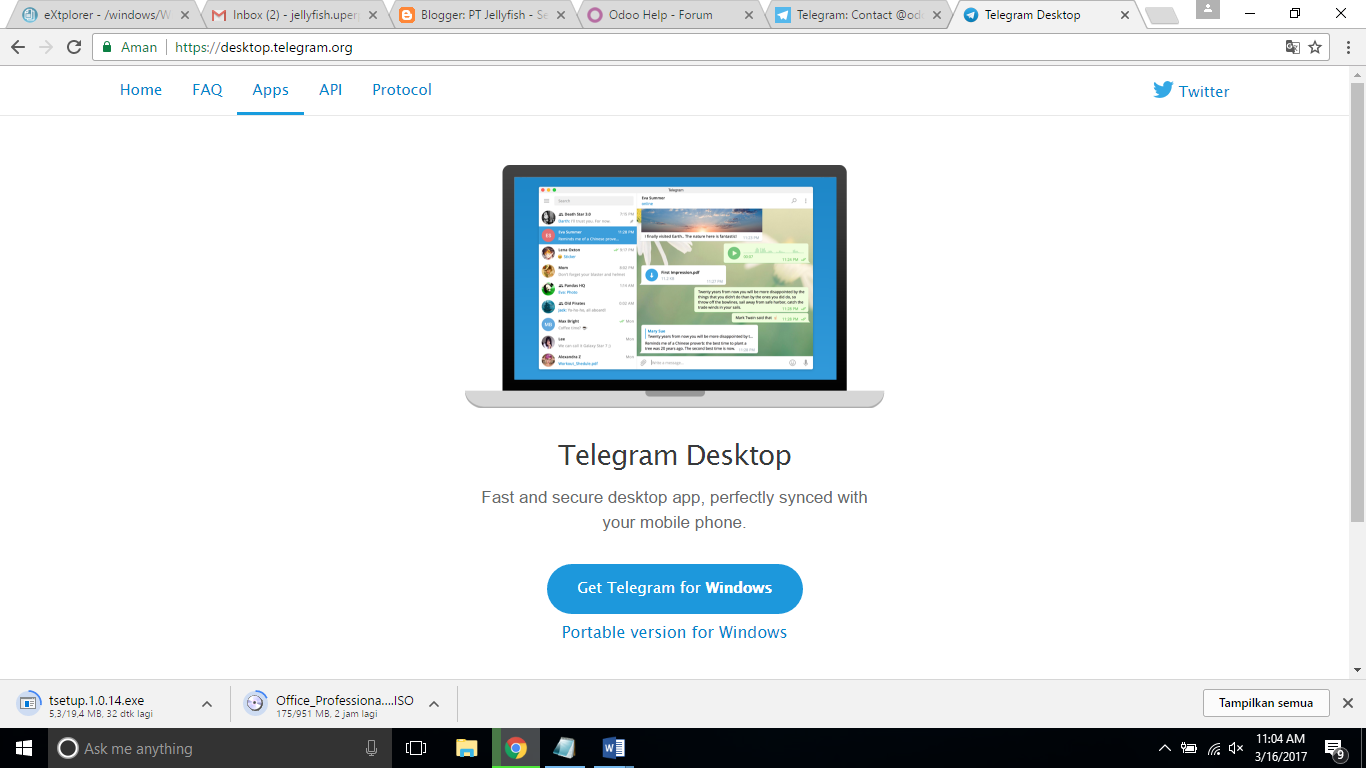The width and height of the screenshot is (1366, 768).
Task: Close the Gmail Inbox tab
Action: tap(373, 15)
